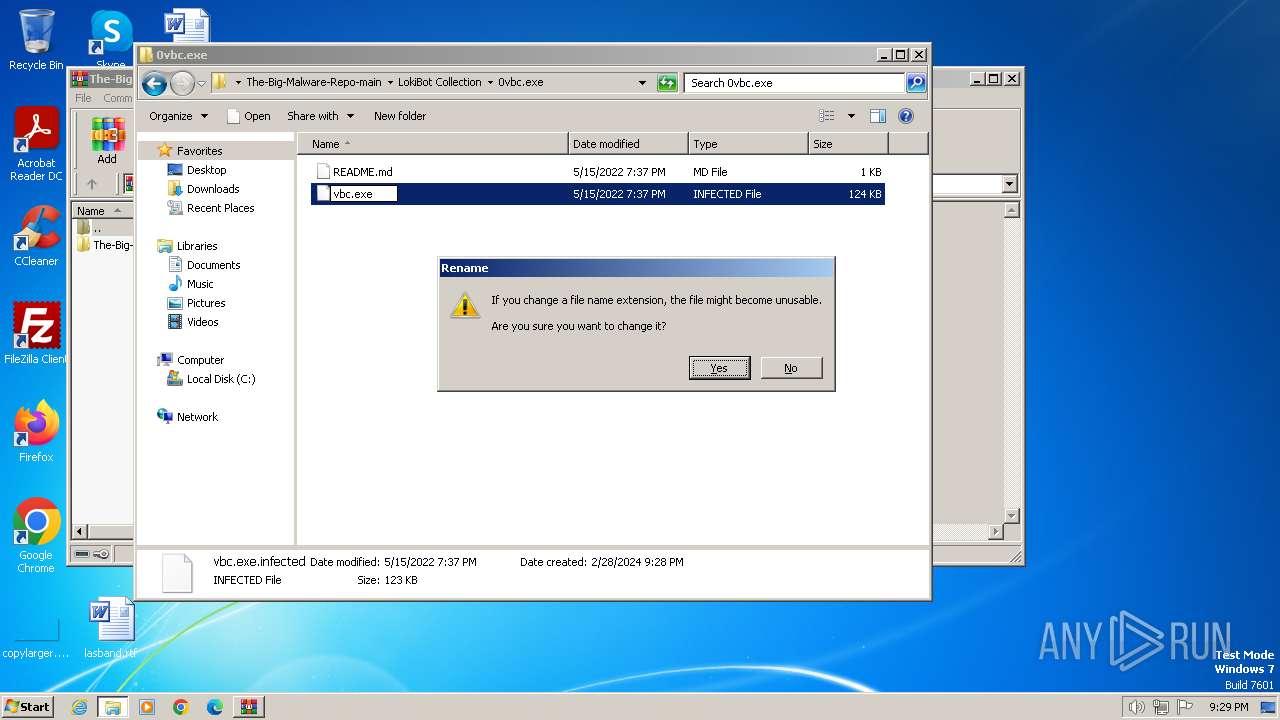
Task: Click Open in Explorer toolbar
Action: tap(249, 116)
